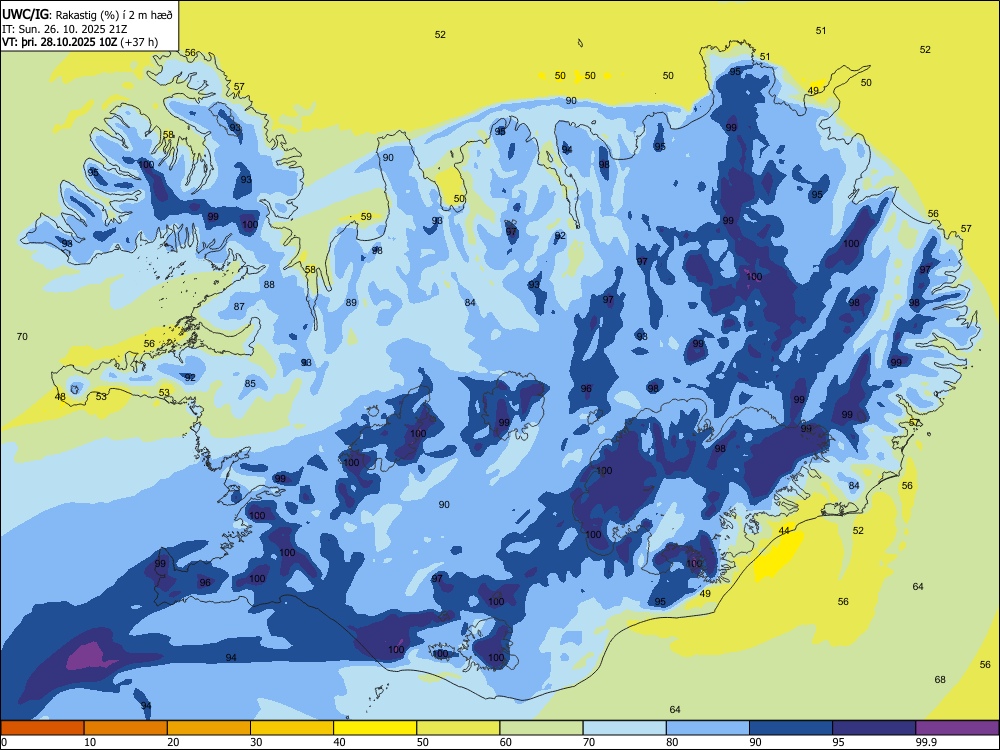
Task: Click the legend tick label '10'
Action: [x=91, y=742]
